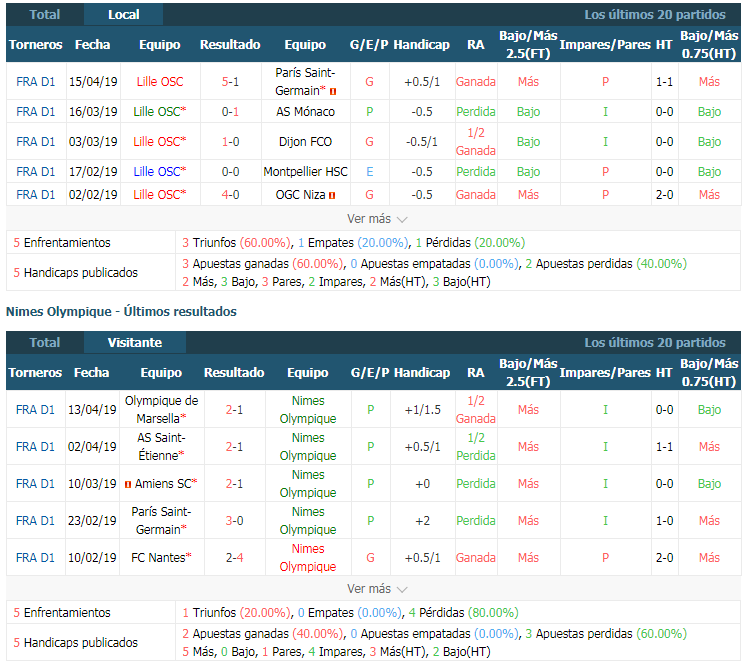Click '3 Triunfos (60.00%)' summary text
Screen dimensions: 749x661
(x=237, y=243)
